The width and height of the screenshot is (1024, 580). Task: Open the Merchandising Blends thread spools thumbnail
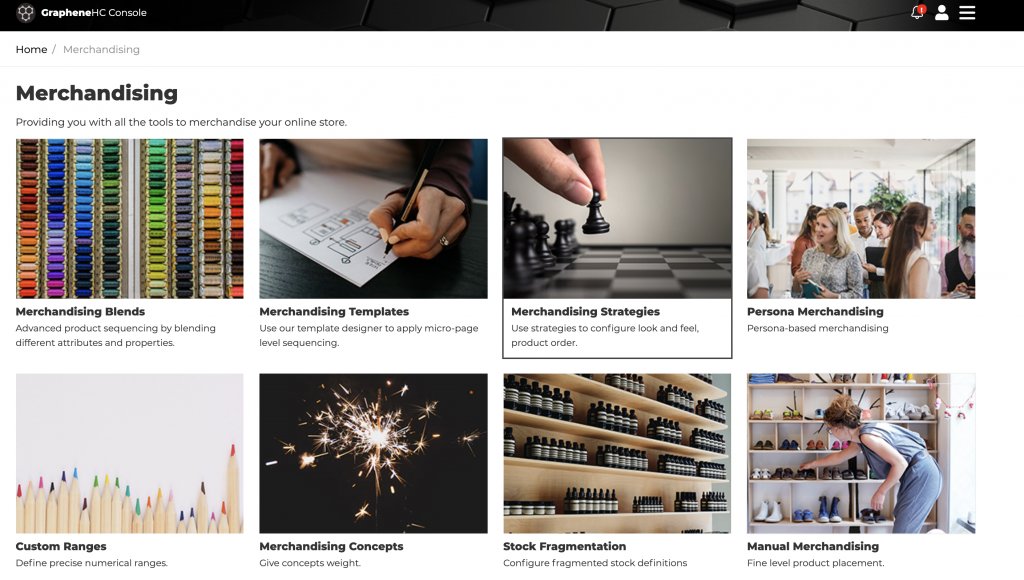tap(129, 219)
